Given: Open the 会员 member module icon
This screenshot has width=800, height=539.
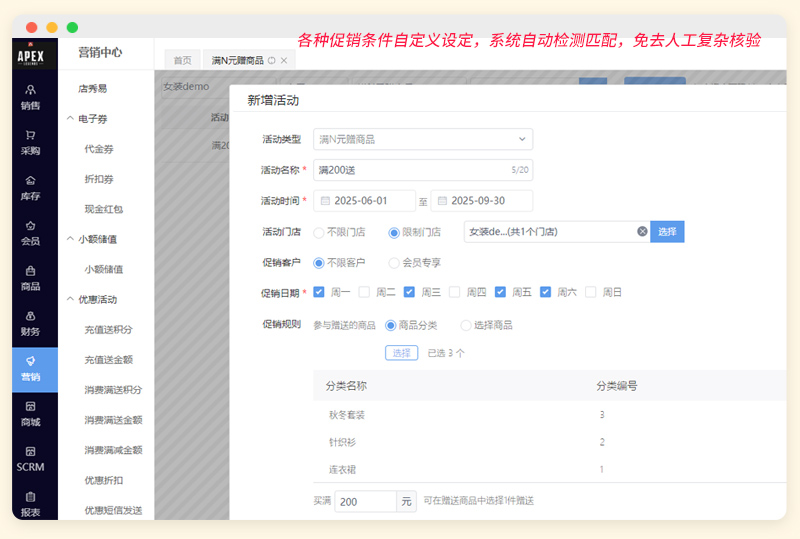Looking at the screenshot, I should click(30, 226).
